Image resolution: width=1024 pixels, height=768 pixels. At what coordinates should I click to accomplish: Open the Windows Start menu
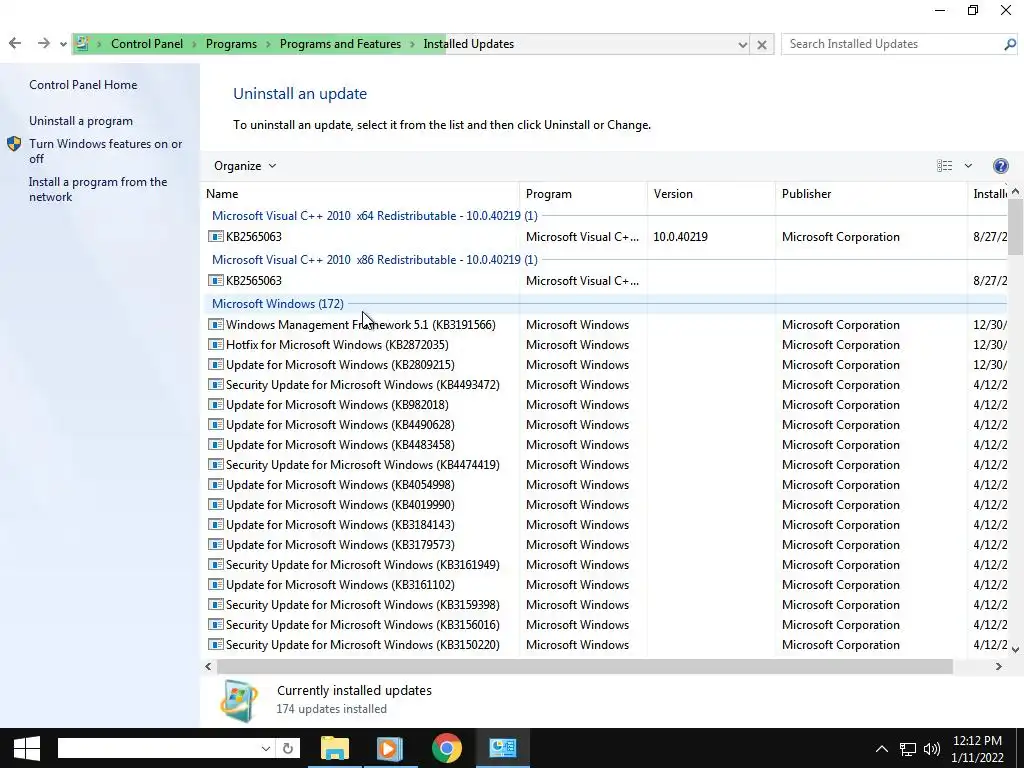(26, 748)
